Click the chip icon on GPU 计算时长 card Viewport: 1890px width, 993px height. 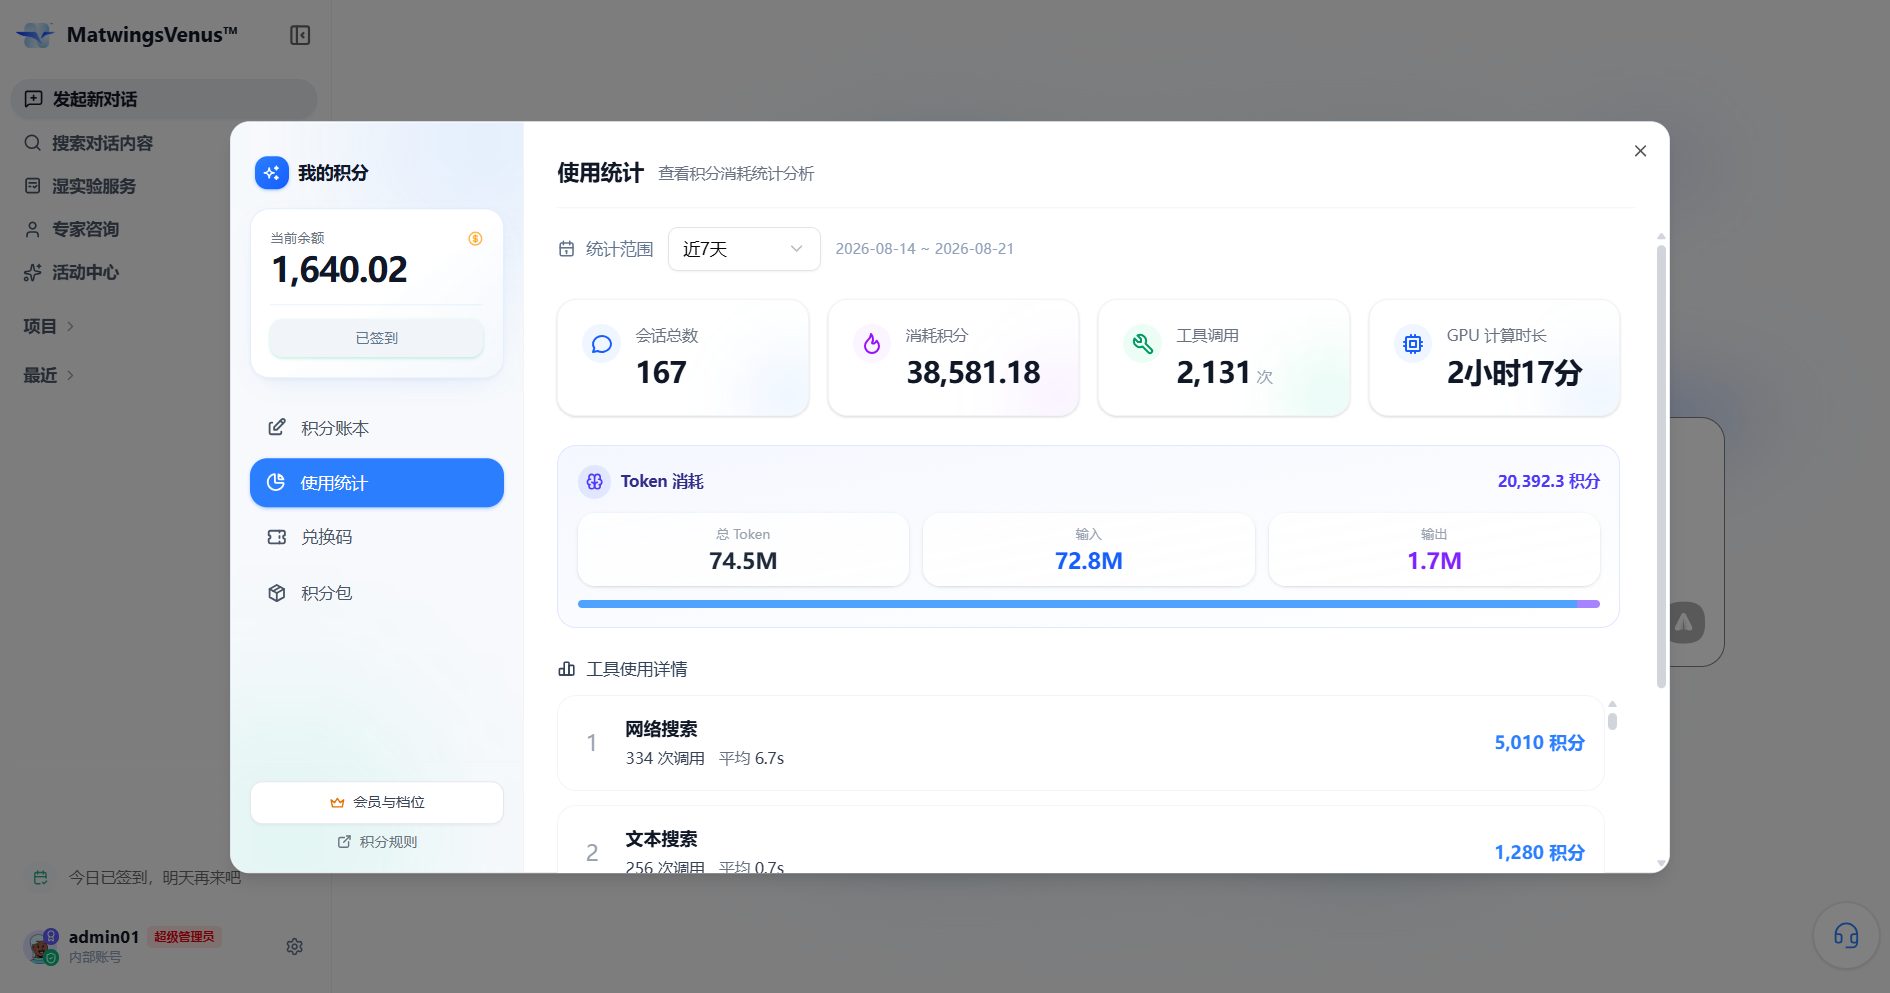click(x=1413, y=344)
